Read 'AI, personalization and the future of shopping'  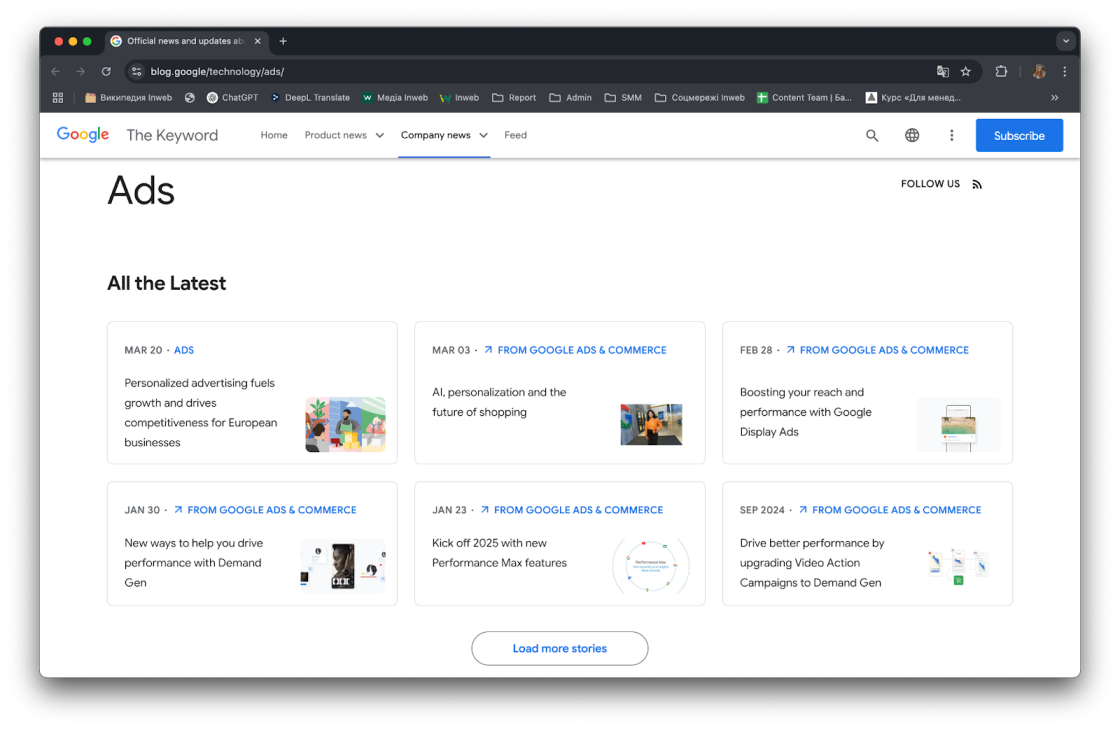click(x=499, y=402)
